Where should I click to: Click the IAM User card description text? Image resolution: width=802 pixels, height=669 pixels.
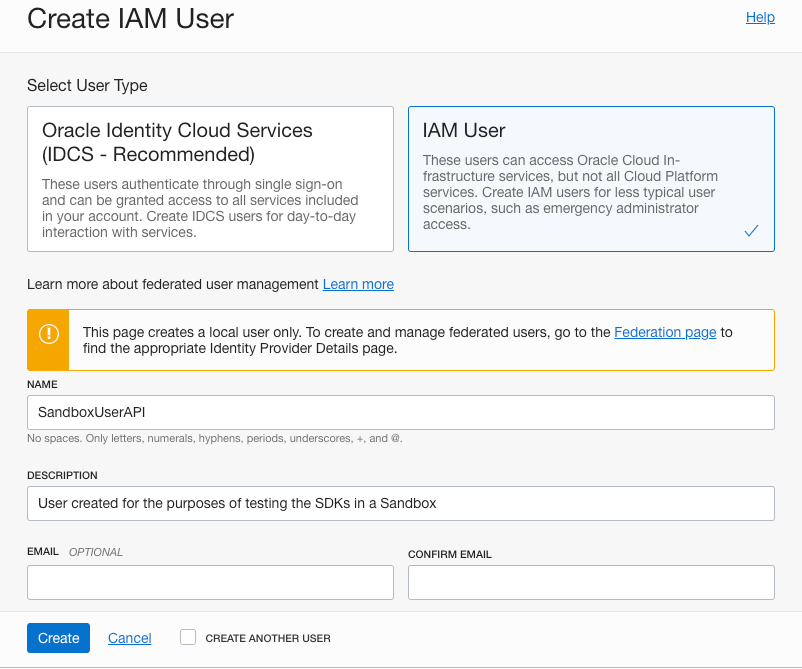591,192
